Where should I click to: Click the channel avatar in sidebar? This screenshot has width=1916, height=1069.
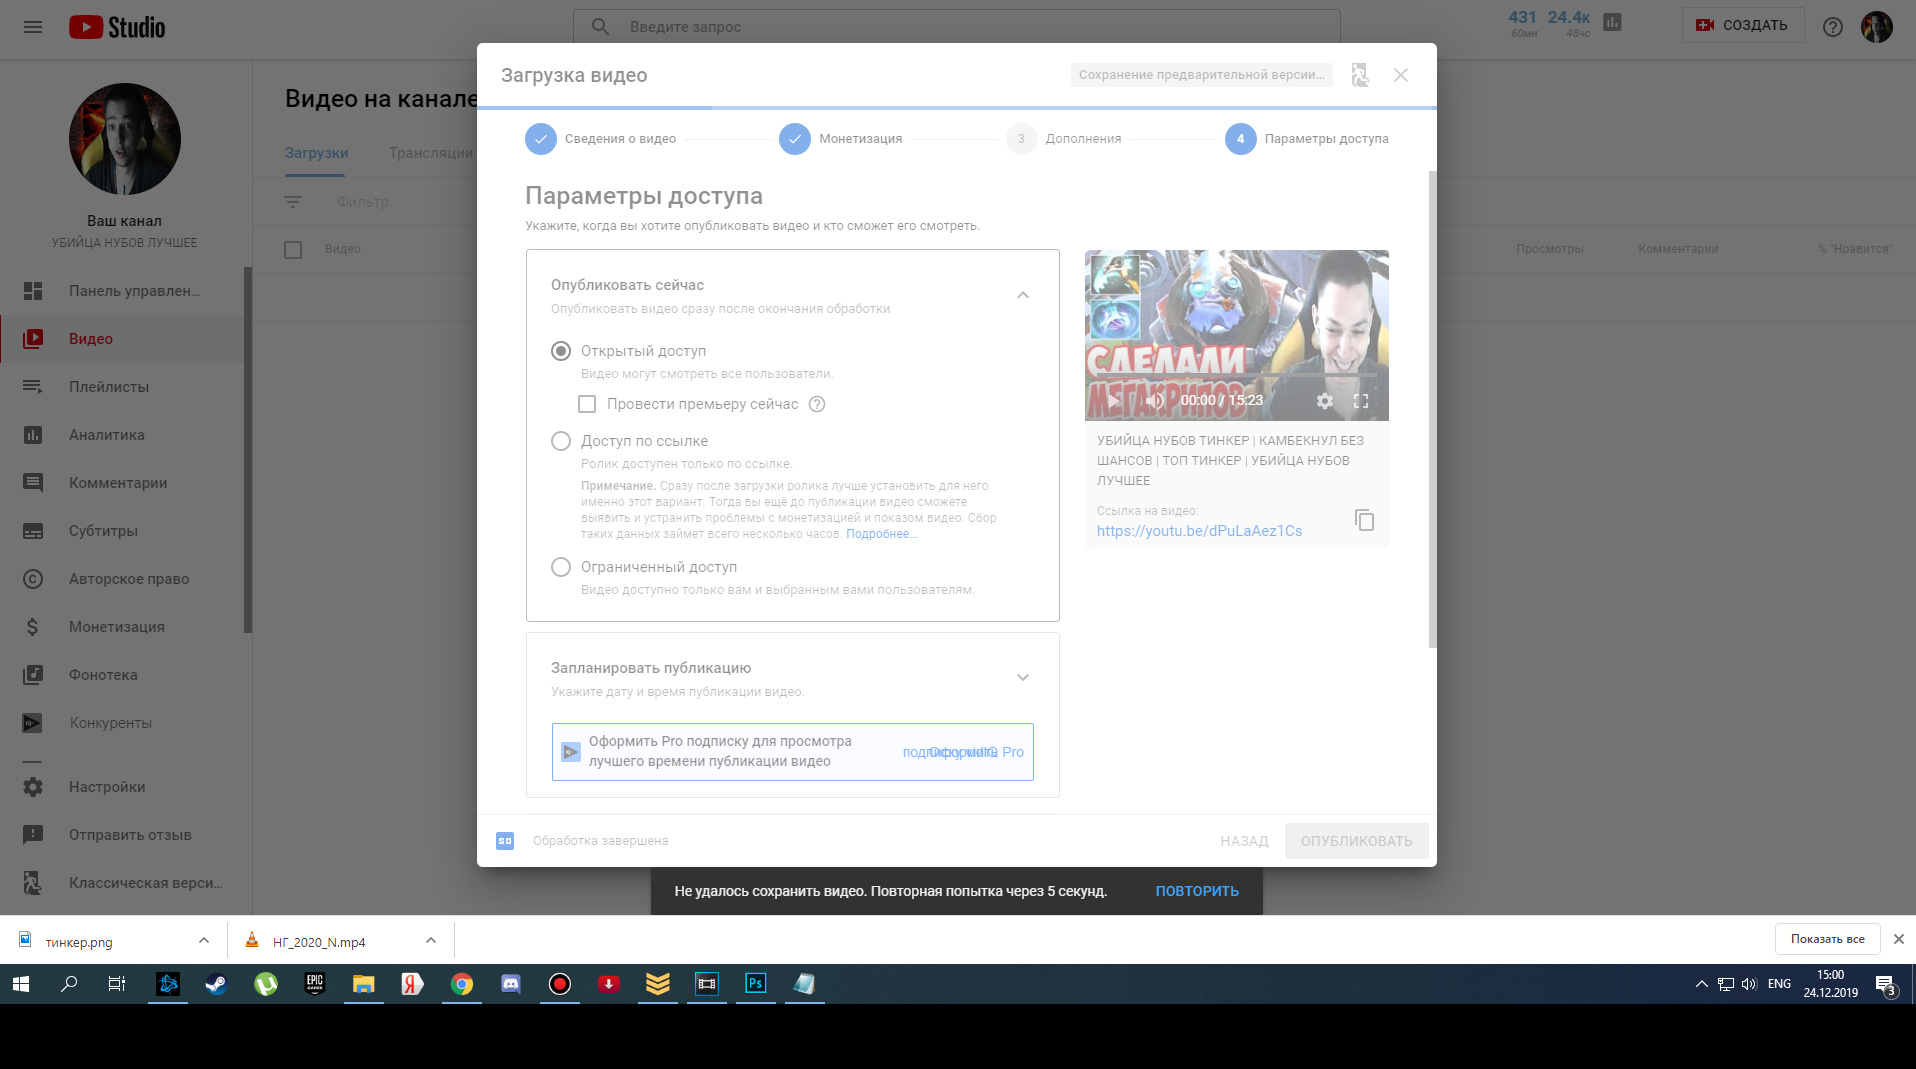pyautogui.click(x=125, y=139)
